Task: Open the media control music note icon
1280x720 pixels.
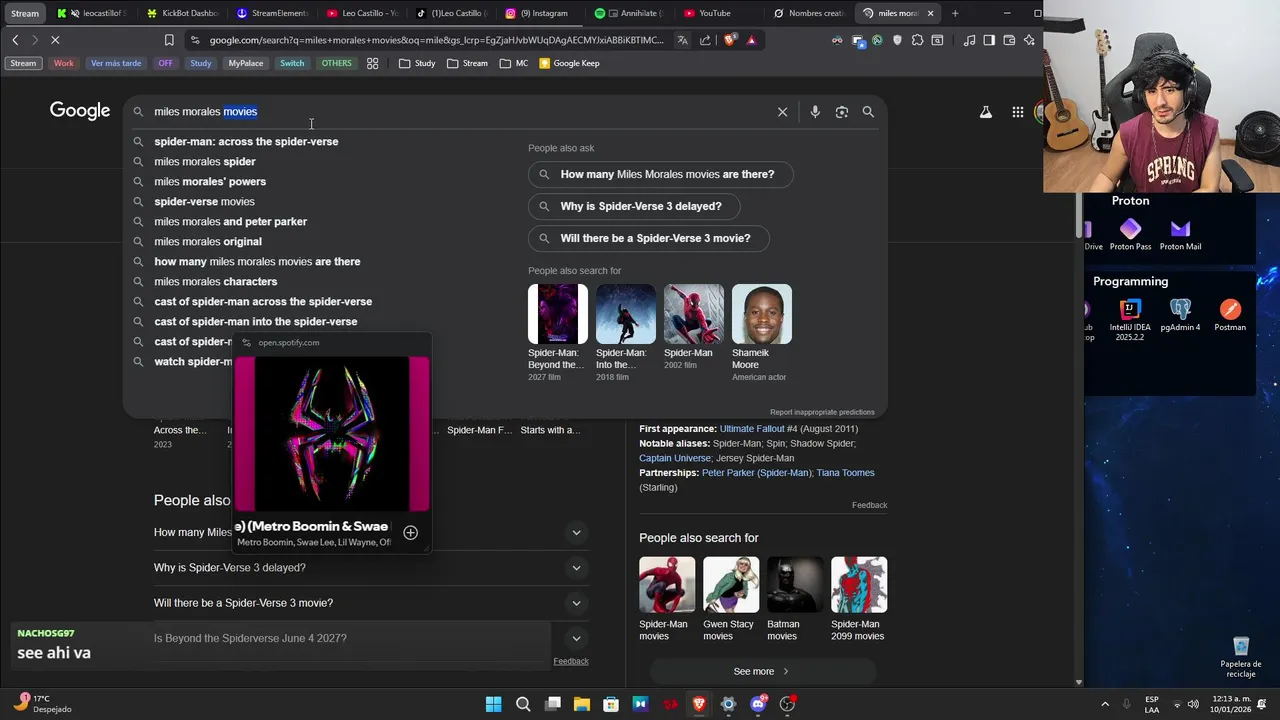Action: pyautogui.click(x=969, y=40)
